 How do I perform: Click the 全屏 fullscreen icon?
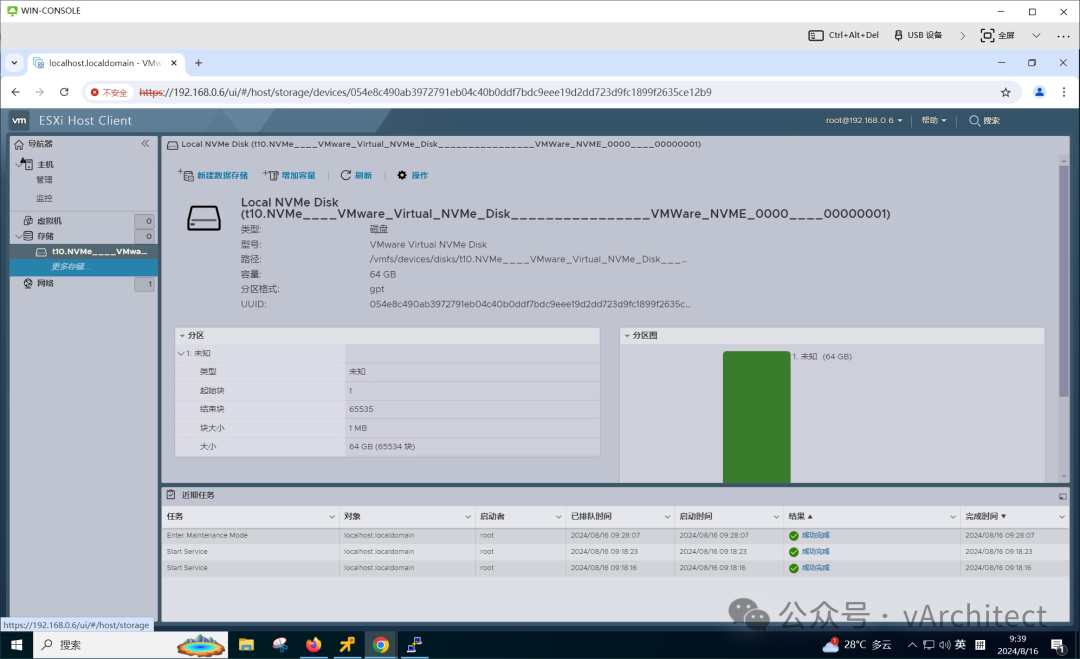click(997, 35)
